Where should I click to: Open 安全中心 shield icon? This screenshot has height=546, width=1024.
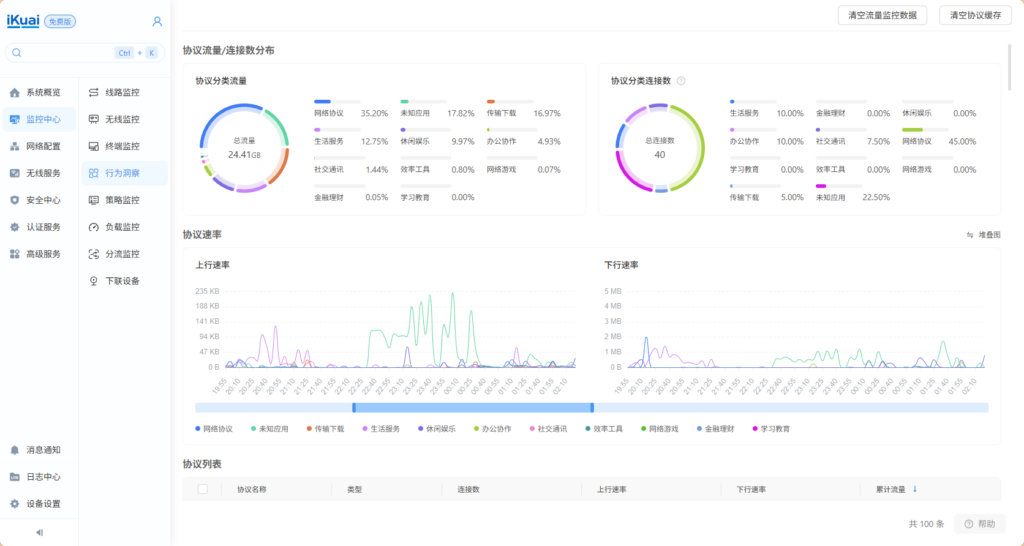click(14, 201)
